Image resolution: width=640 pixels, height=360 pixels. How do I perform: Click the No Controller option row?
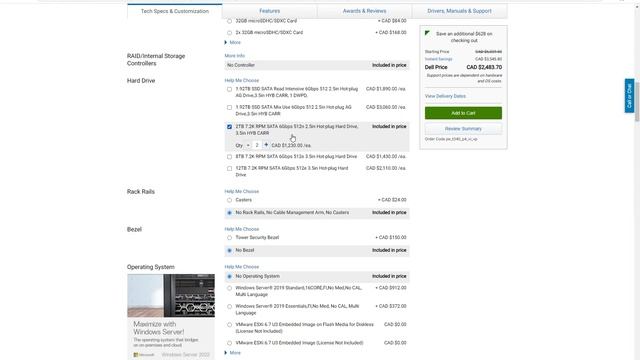tap(317, 65)
